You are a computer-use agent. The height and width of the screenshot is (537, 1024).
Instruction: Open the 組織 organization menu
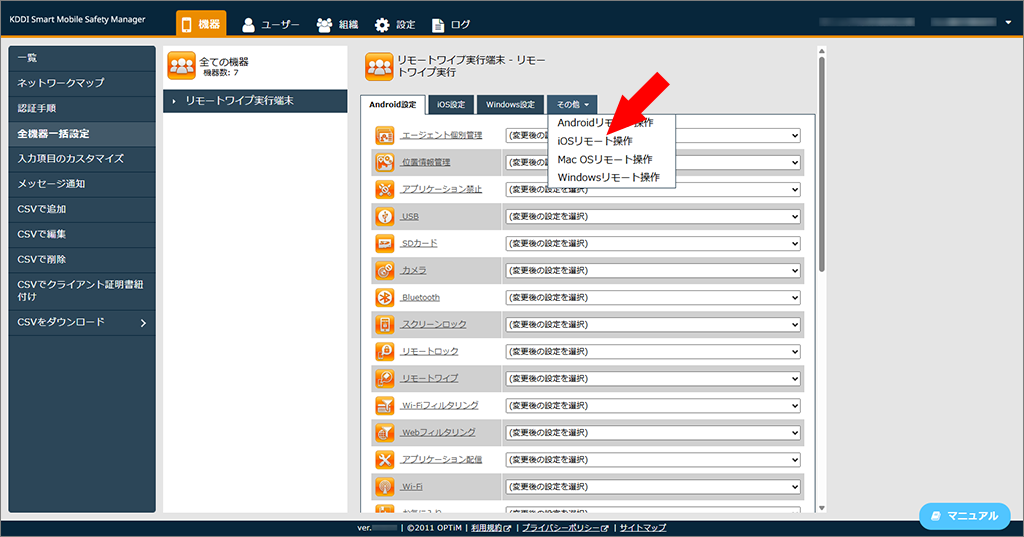(x=338, y=25)
